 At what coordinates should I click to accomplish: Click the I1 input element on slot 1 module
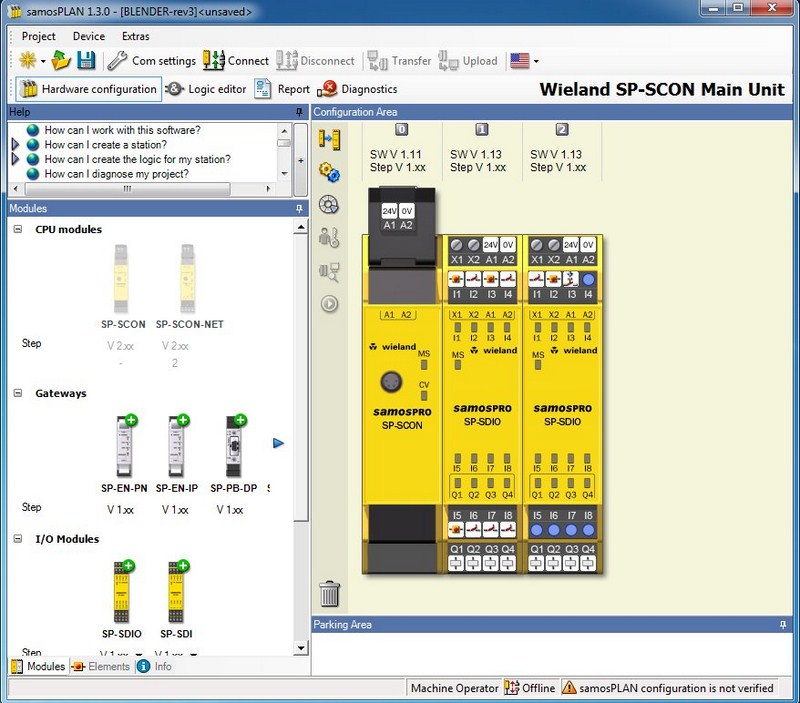pos(456,280)
